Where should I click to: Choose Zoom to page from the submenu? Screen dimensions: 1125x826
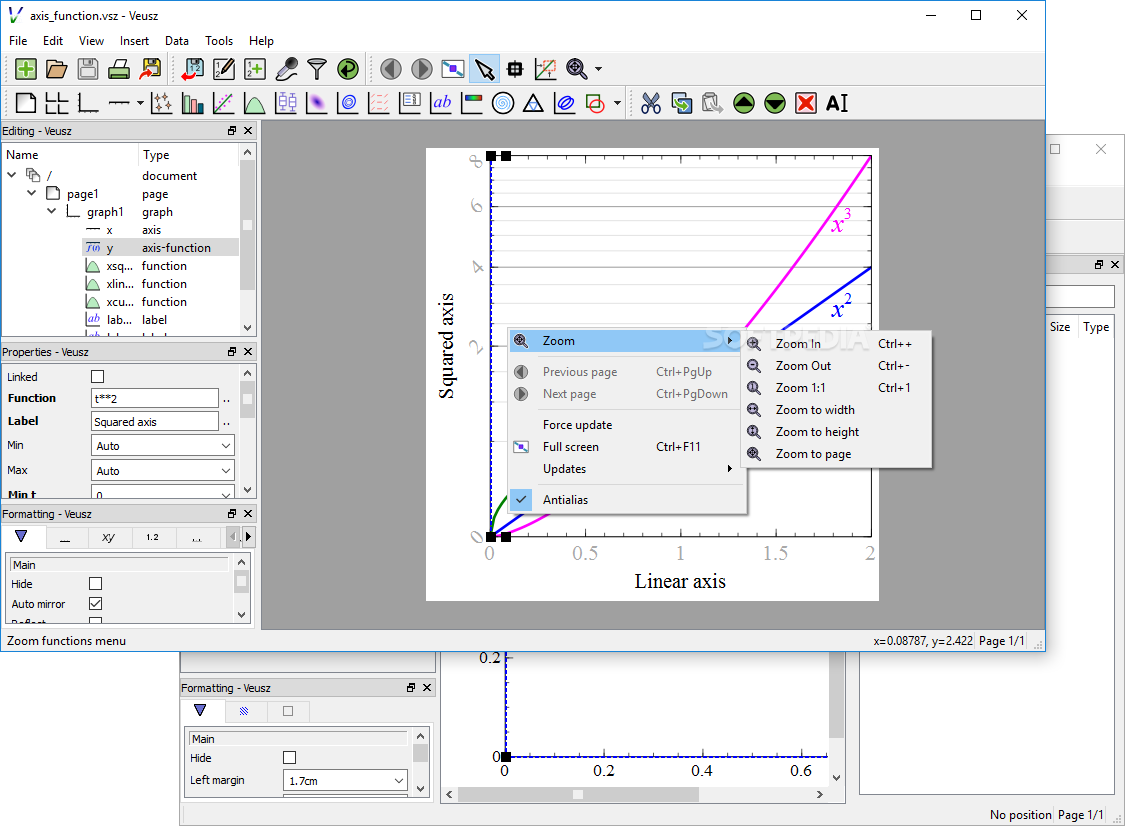click(837, 454)
